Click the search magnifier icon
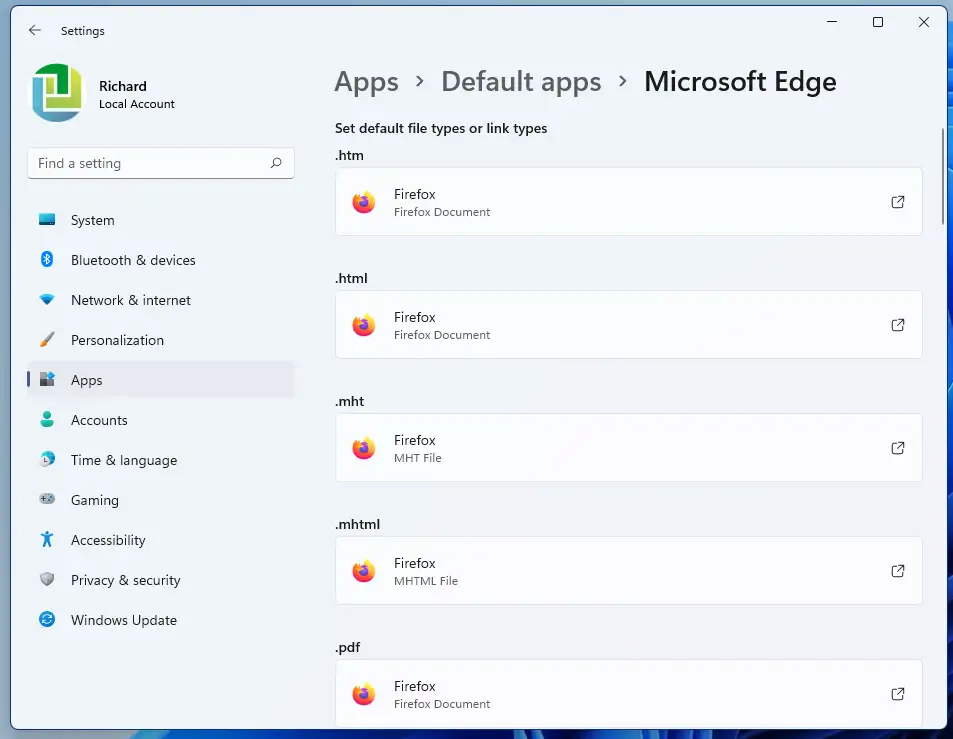This screenshot has width=953, height=739. click(276, 163)
